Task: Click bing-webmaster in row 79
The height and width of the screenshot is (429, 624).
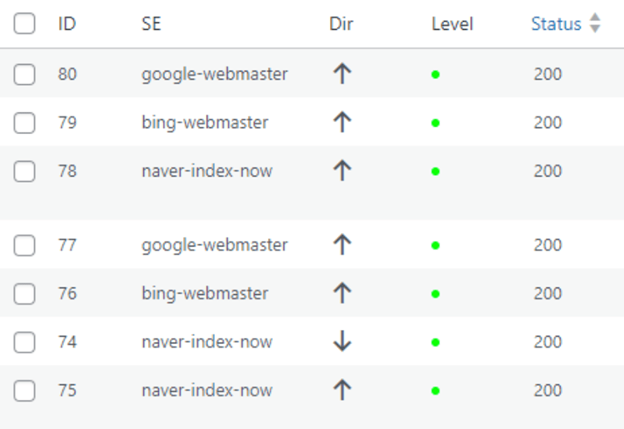Action: coord(205,123)
